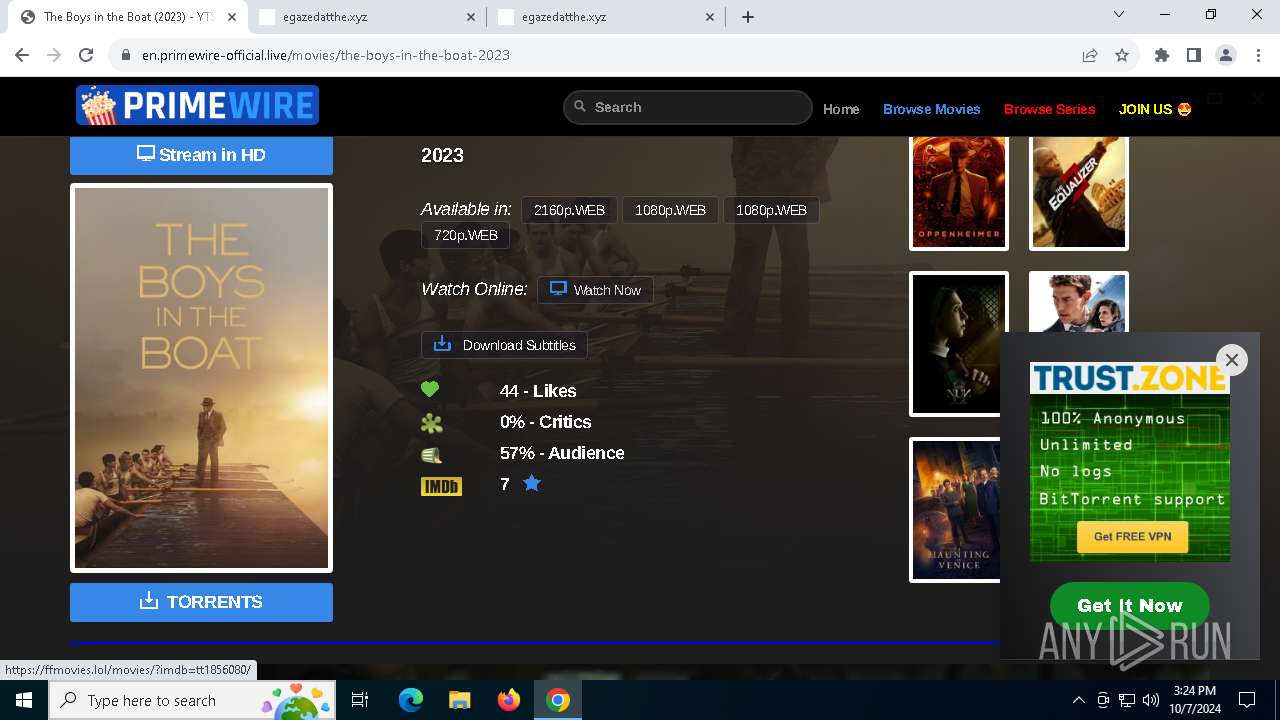Screen dimensions: 1280x720
Task: Go back with the browser back arrow
Action: [22, 55]
